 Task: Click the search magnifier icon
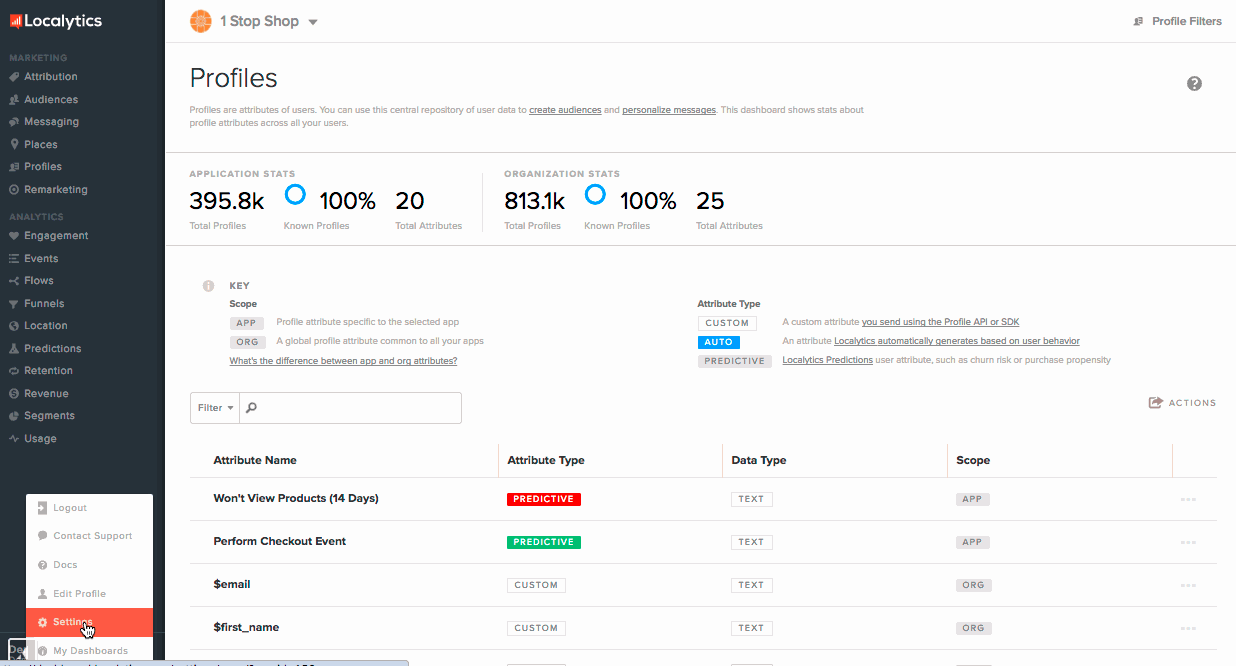(252, 408)
